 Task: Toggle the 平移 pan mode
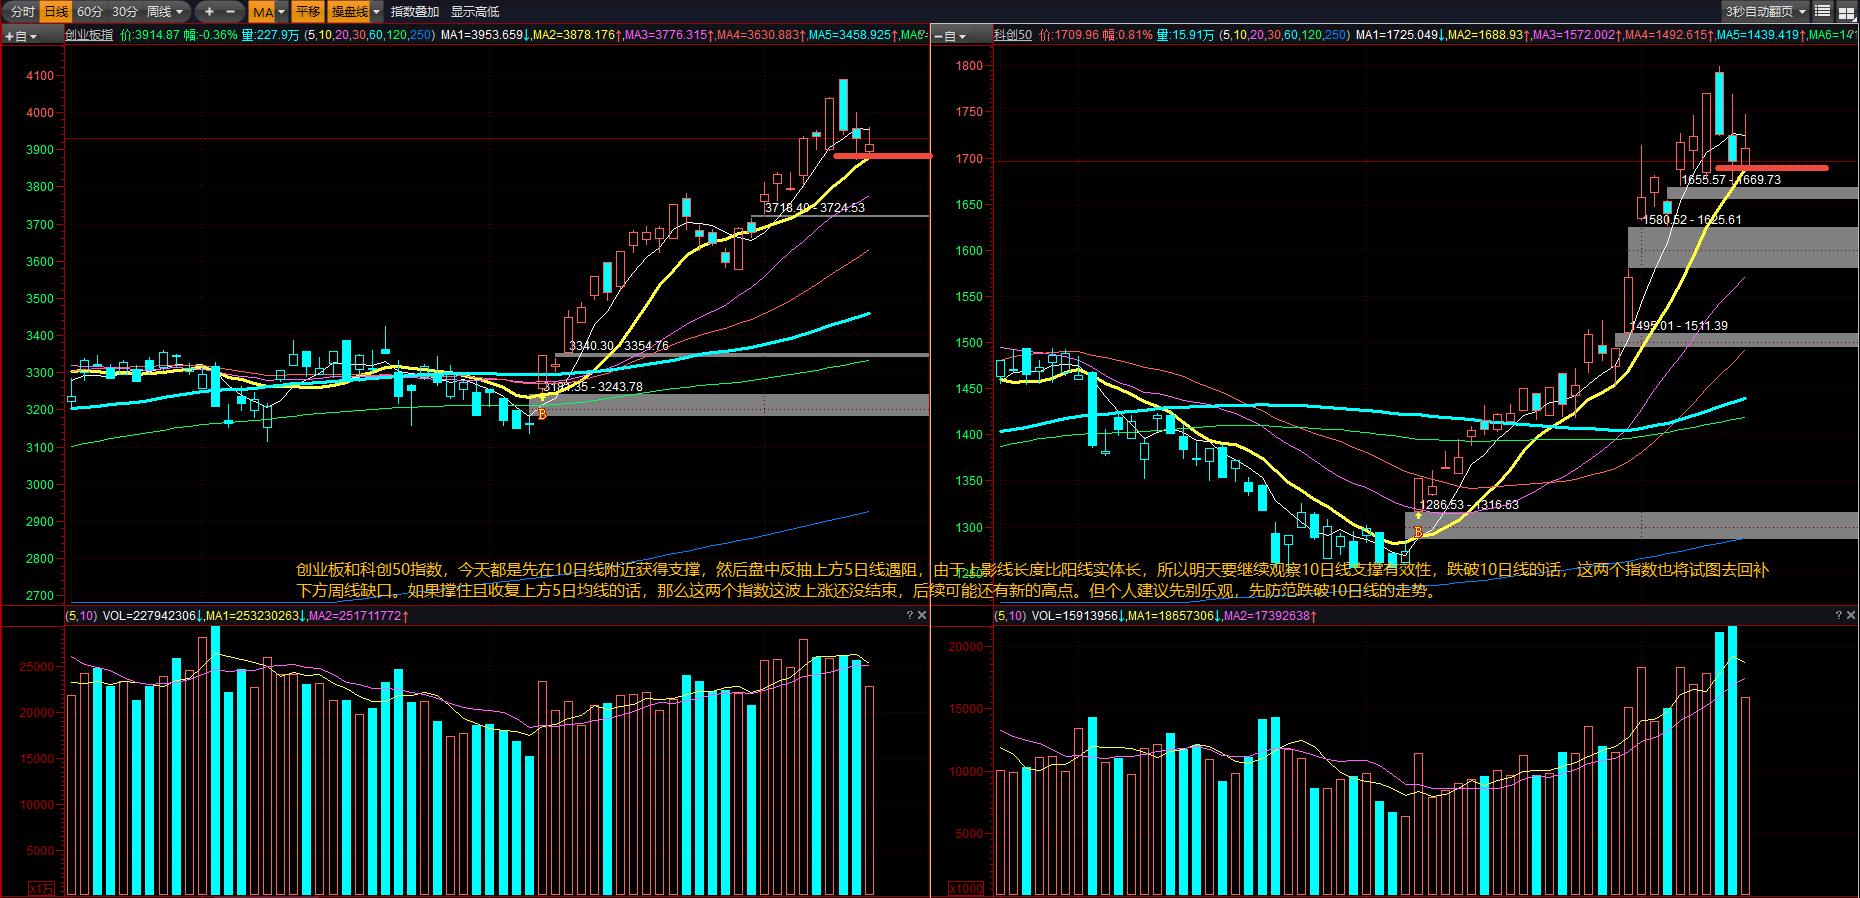coord(308,12)
